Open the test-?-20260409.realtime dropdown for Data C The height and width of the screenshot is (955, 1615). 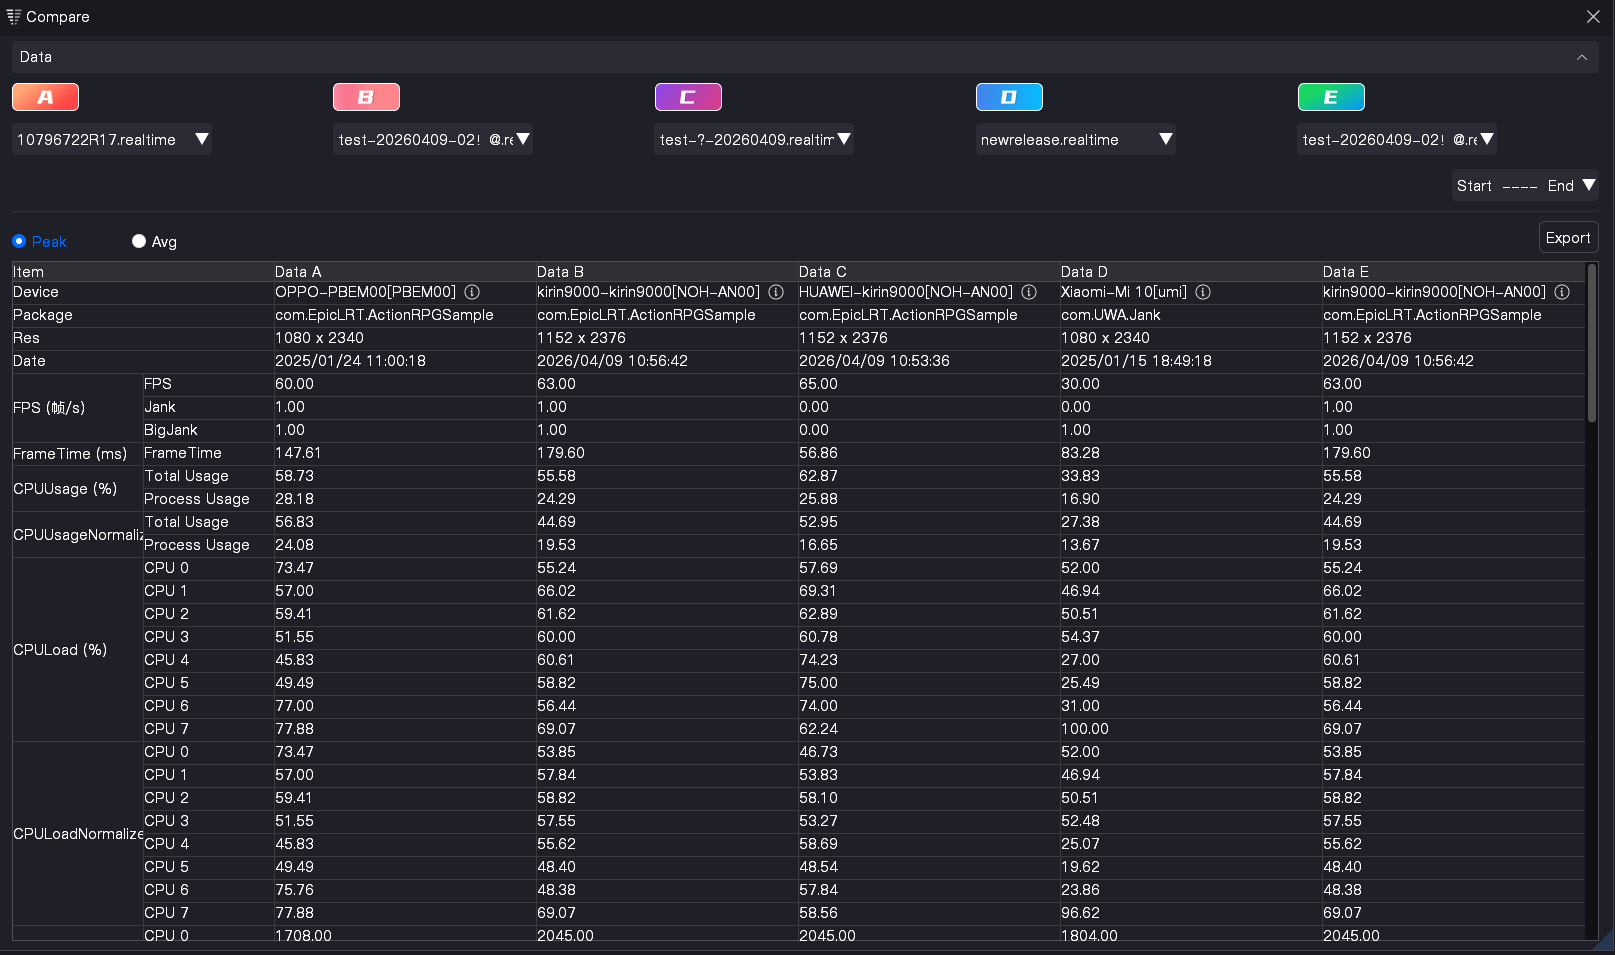(754, 139)
